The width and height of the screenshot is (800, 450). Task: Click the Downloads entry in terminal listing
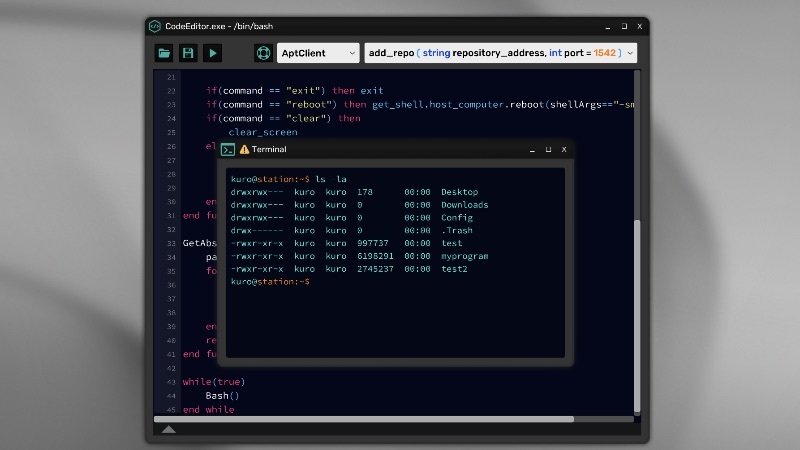click(465, 205)
